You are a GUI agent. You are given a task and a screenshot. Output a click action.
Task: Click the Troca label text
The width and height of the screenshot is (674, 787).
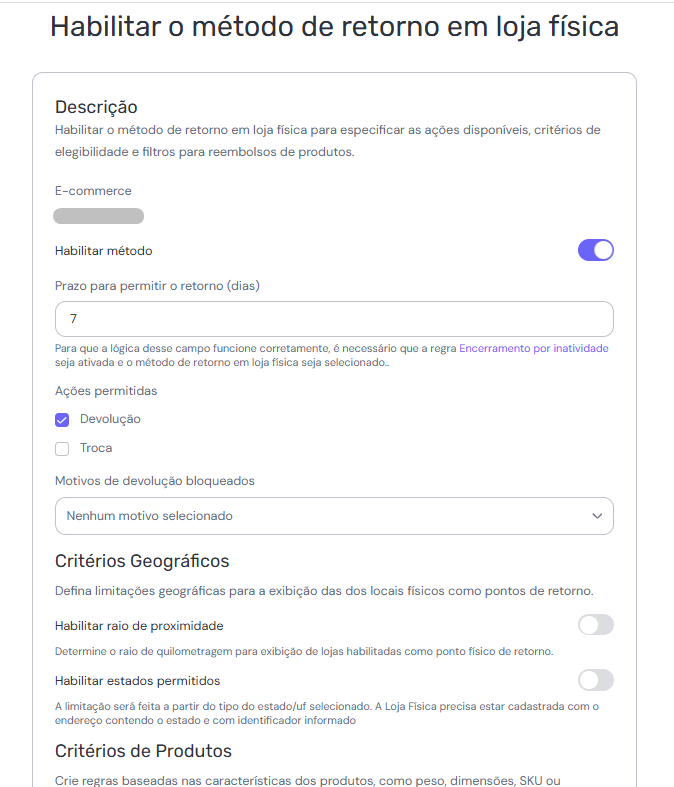coord(96,448)
